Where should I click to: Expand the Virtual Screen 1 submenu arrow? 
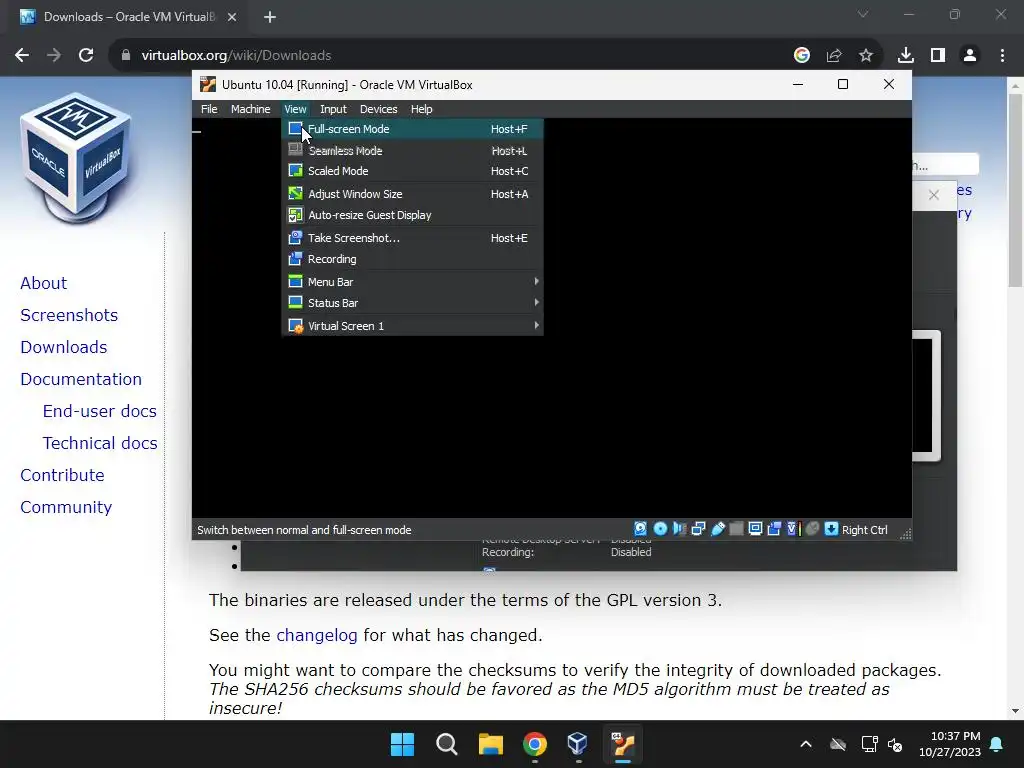(536, 325)
